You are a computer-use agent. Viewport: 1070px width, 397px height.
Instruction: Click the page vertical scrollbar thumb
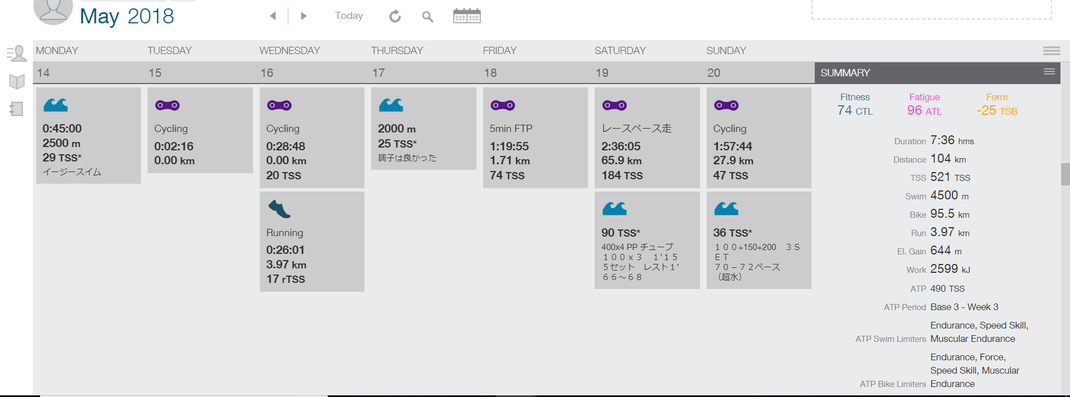(x=1065, y=174)
